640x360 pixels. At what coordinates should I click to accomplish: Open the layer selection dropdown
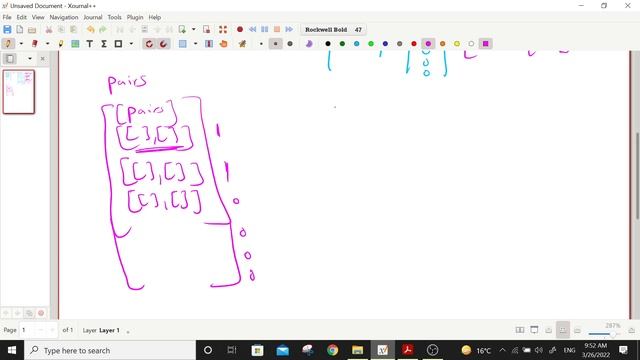128,331
